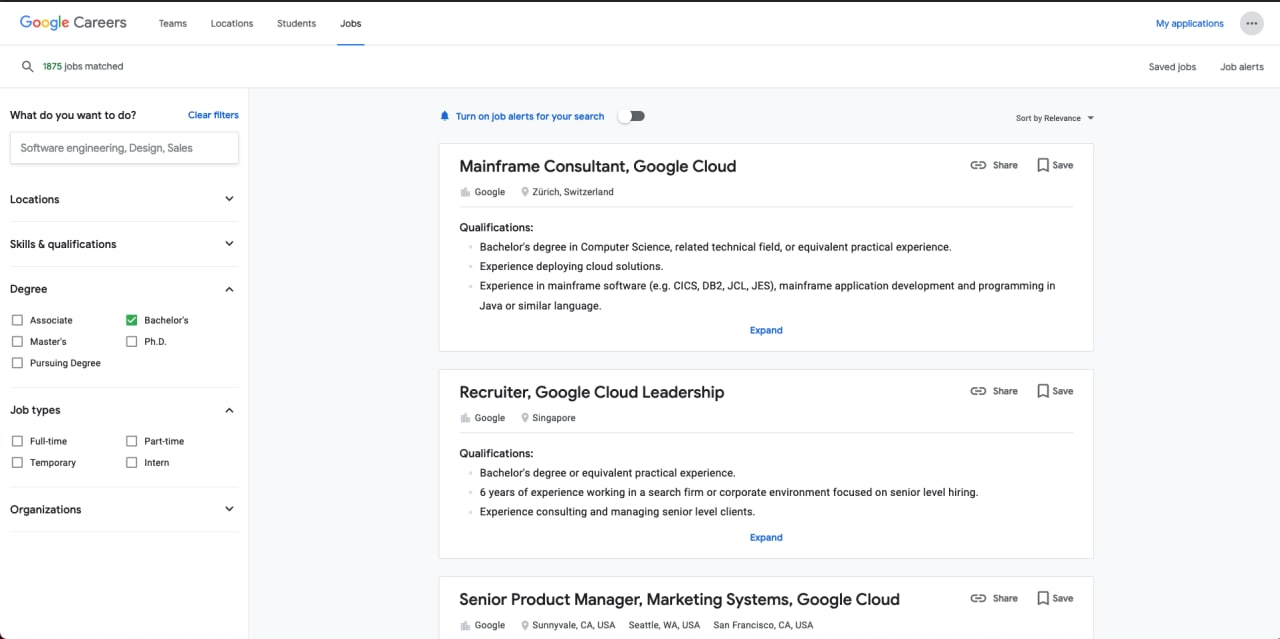Click the location pin beside Sunnyvale, CA, USA
The width and height of the screenshot is (1280, 639).
click(525, 625)
